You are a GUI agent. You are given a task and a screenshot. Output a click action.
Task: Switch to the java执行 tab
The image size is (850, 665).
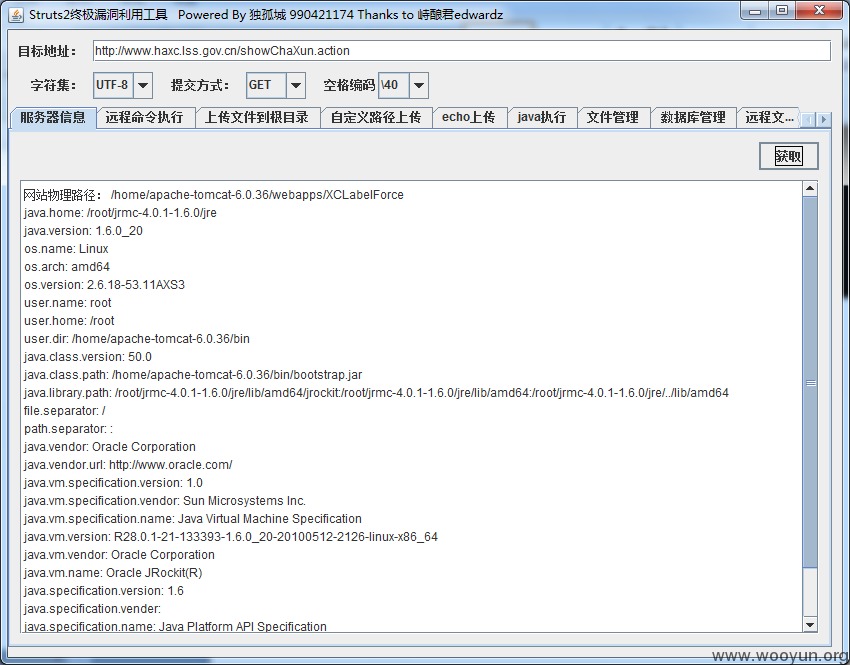coord(542,117)
